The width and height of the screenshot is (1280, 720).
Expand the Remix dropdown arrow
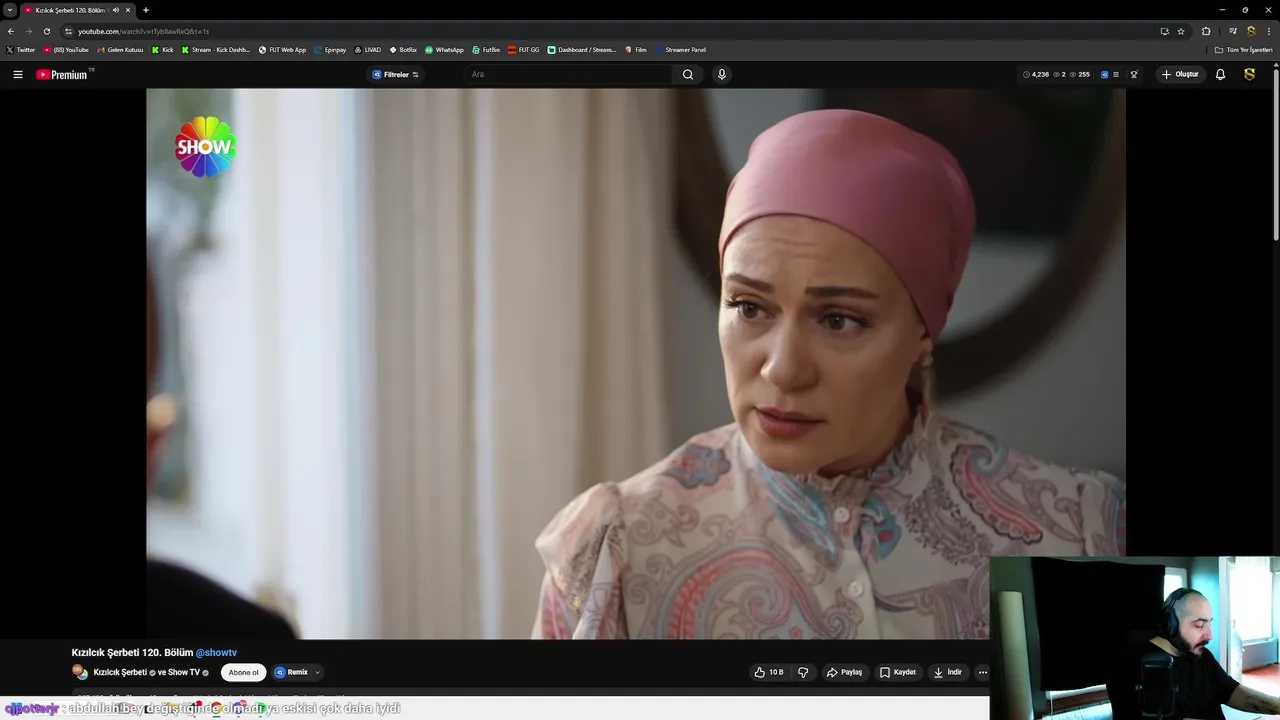(x=317, y=673)
